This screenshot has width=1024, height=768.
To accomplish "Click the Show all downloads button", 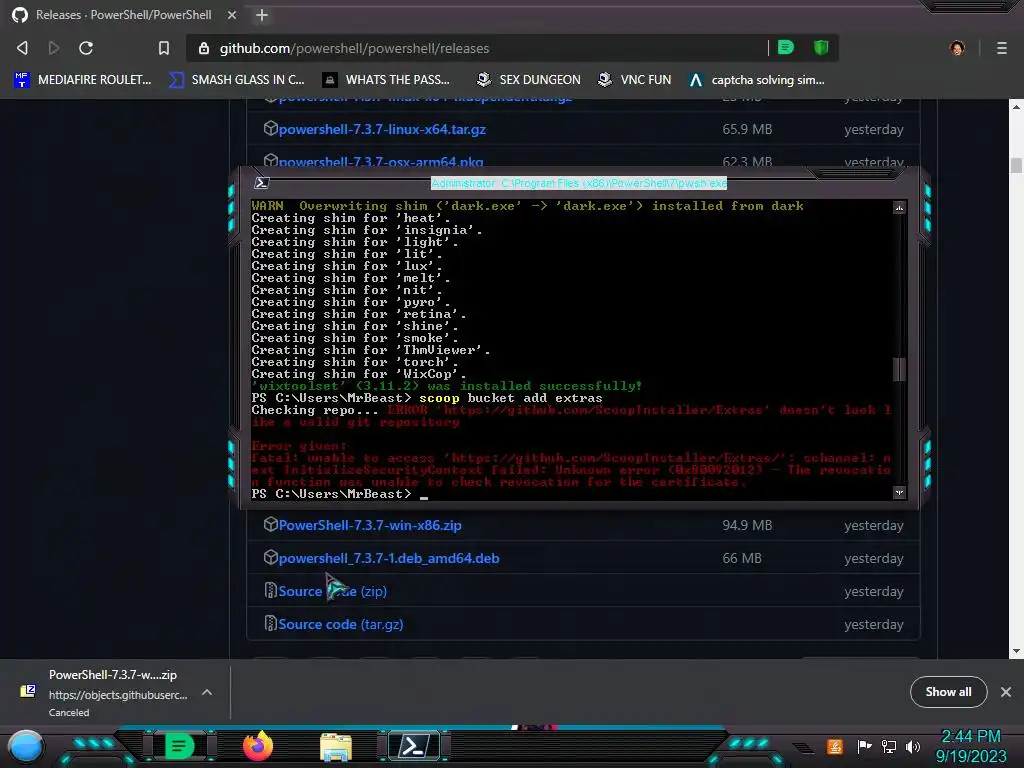I will (948, 692).
